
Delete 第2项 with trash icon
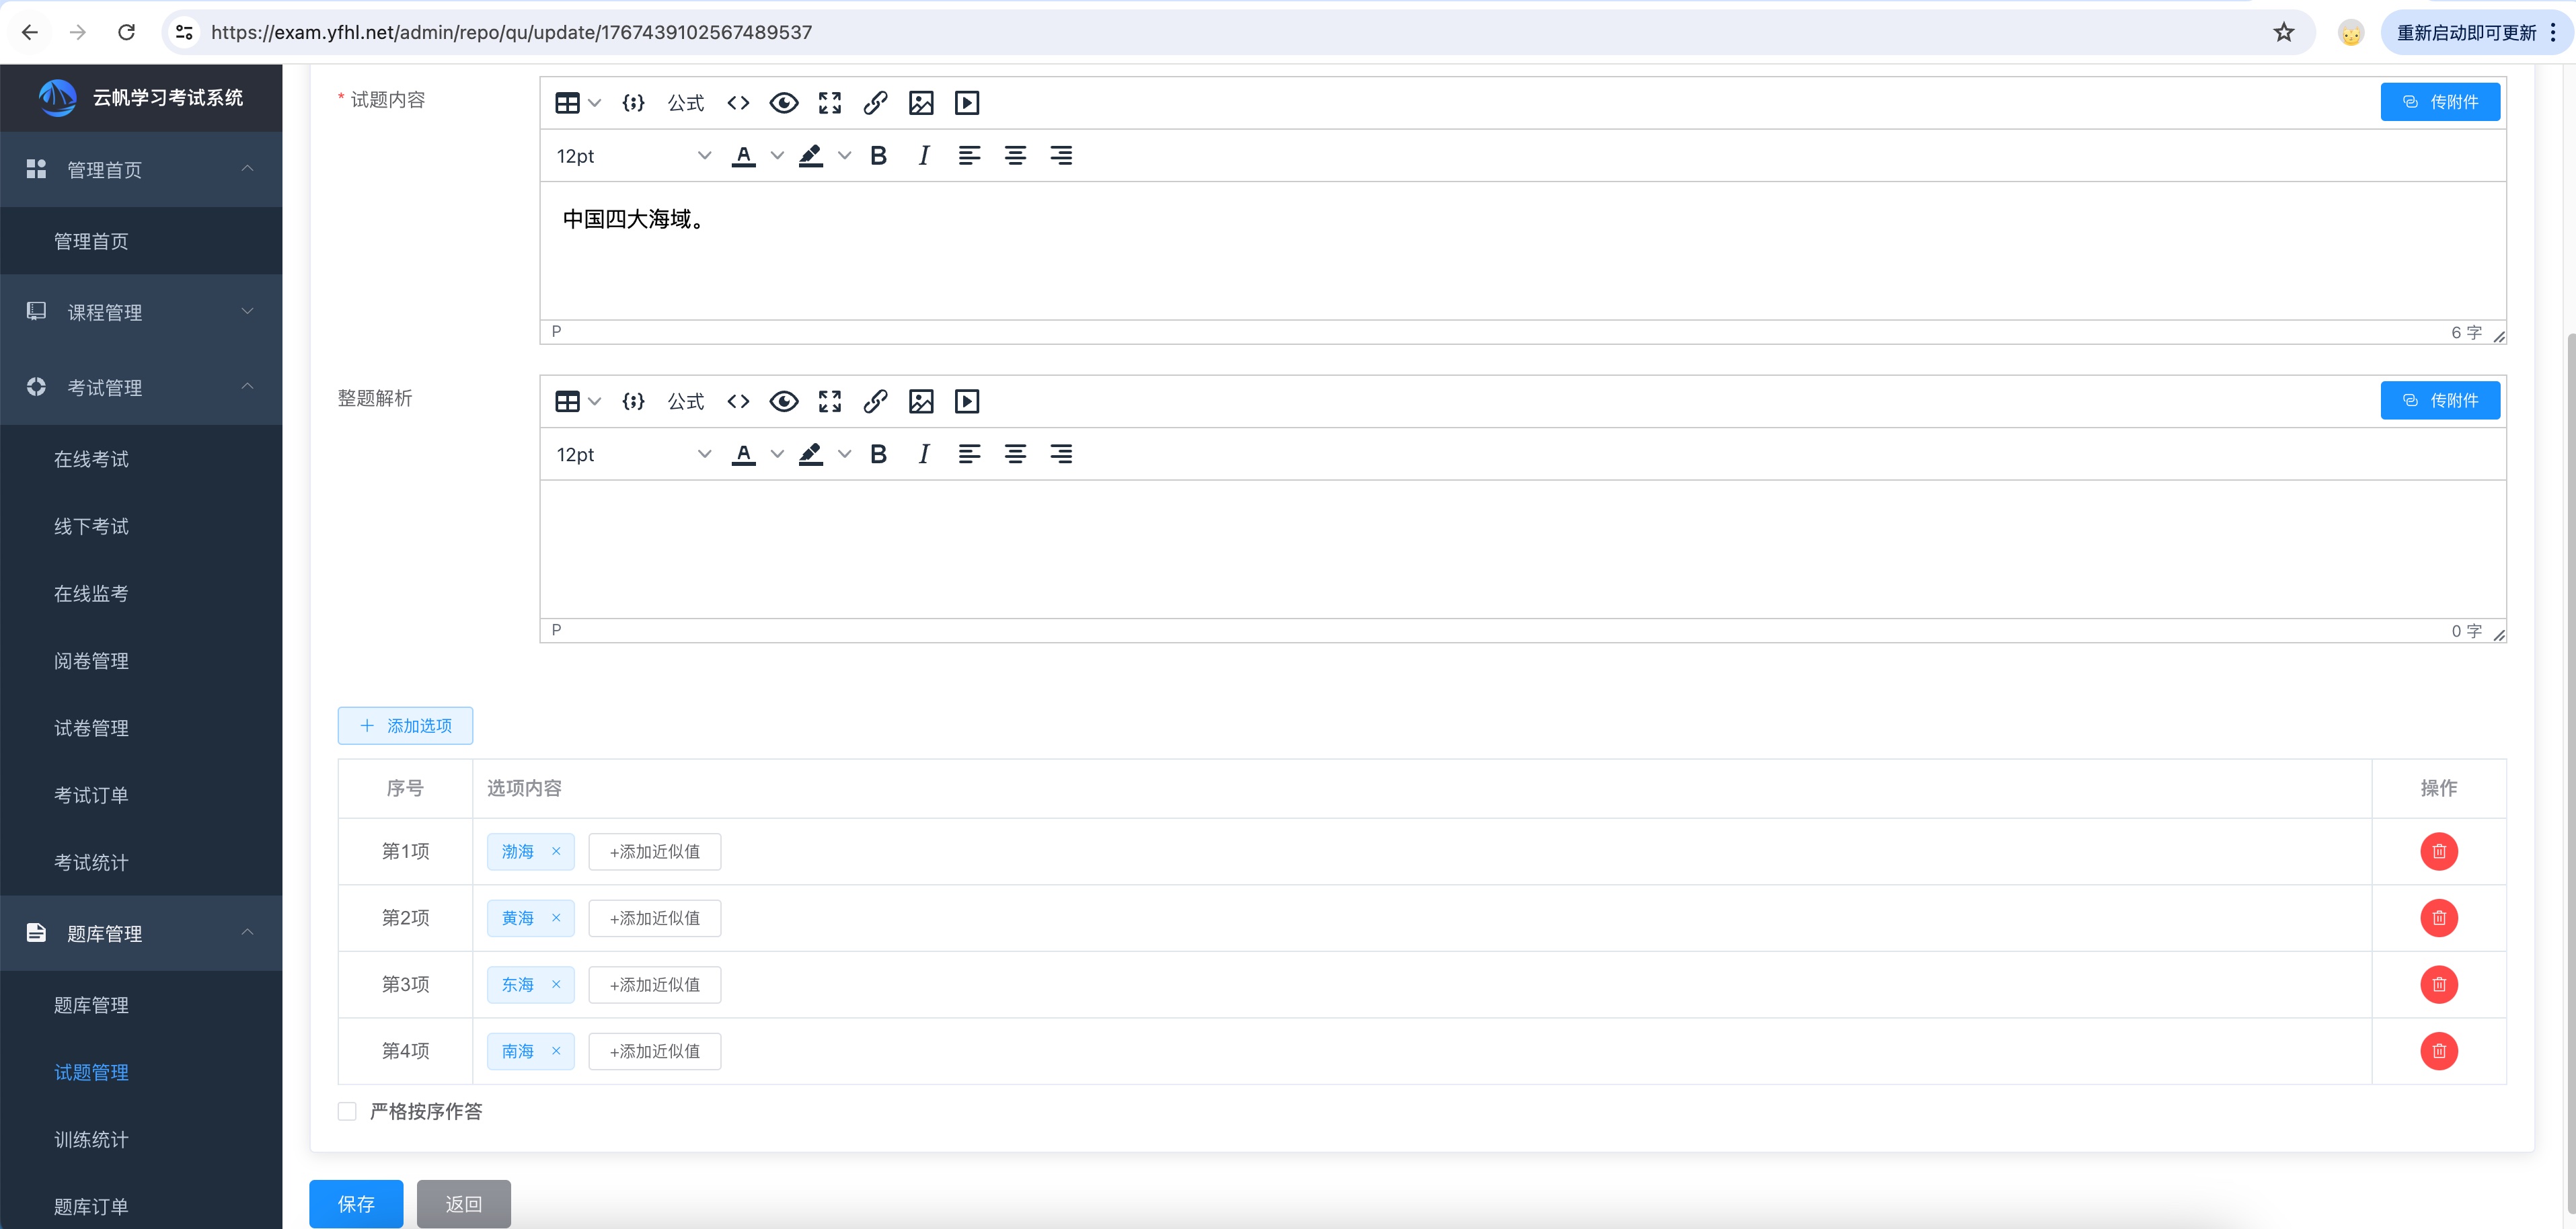click(2439, 918)
